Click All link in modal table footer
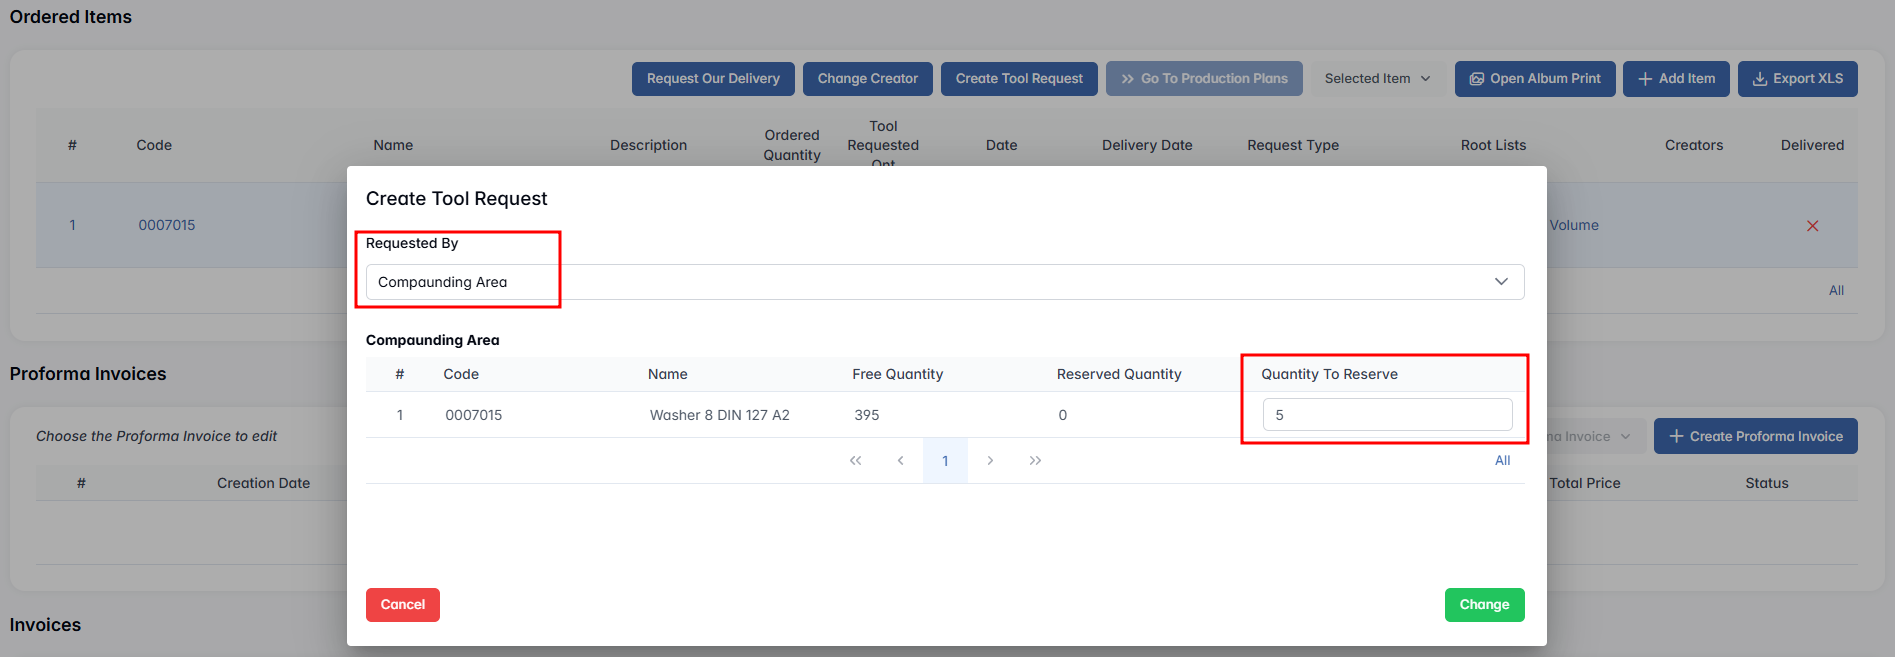 pyautogui.click(x=1502, y=461)
